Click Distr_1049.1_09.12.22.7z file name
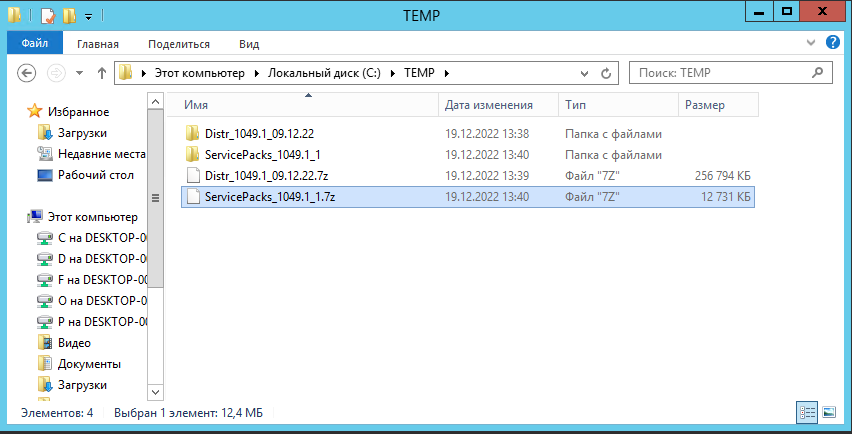The height and width of the screenshot is (434, 852). tap(266, 176)
